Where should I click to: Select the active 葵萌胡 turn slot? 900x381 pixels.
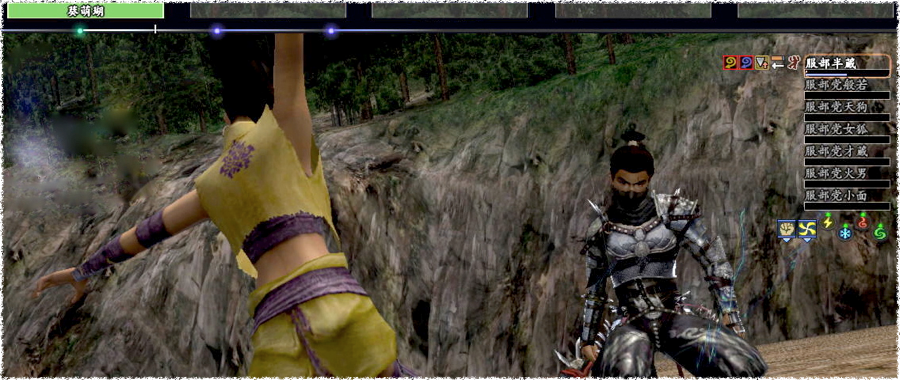(86, 10)
